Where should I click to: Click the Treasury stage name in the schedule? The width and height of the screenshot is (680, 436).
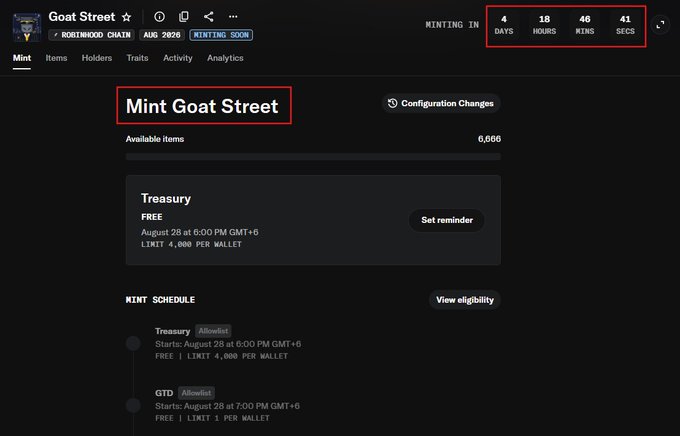173,331
